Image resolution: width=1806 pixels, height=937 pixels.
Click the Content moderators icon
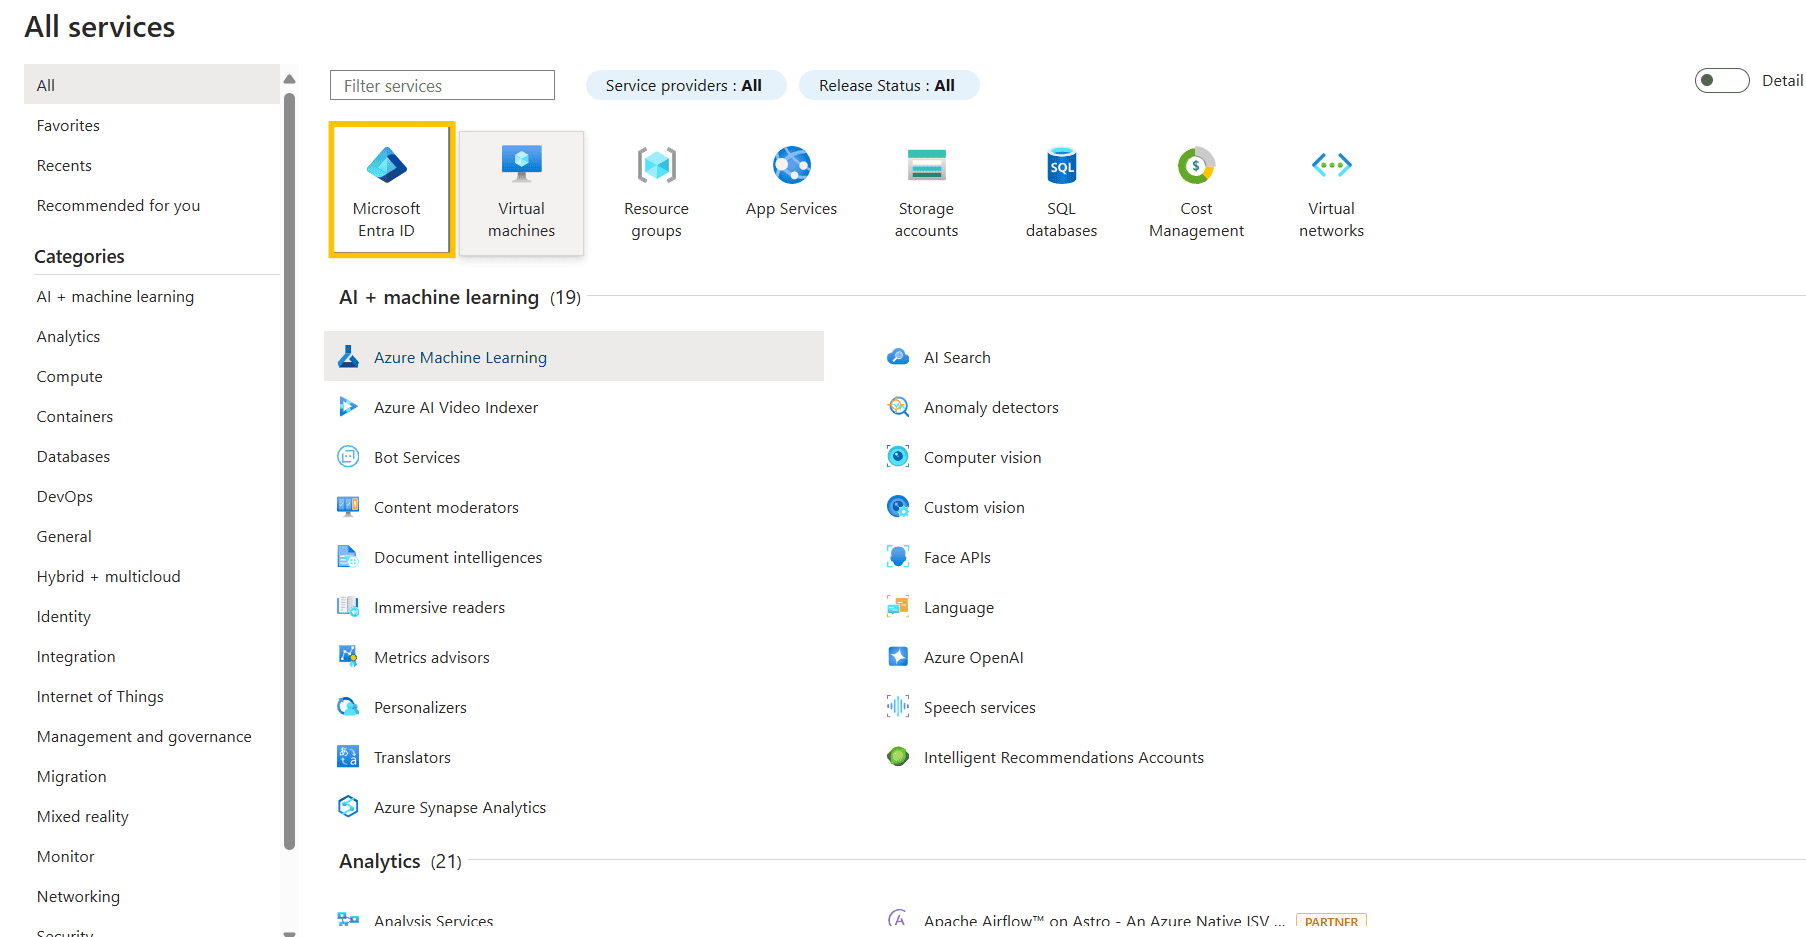348,507
